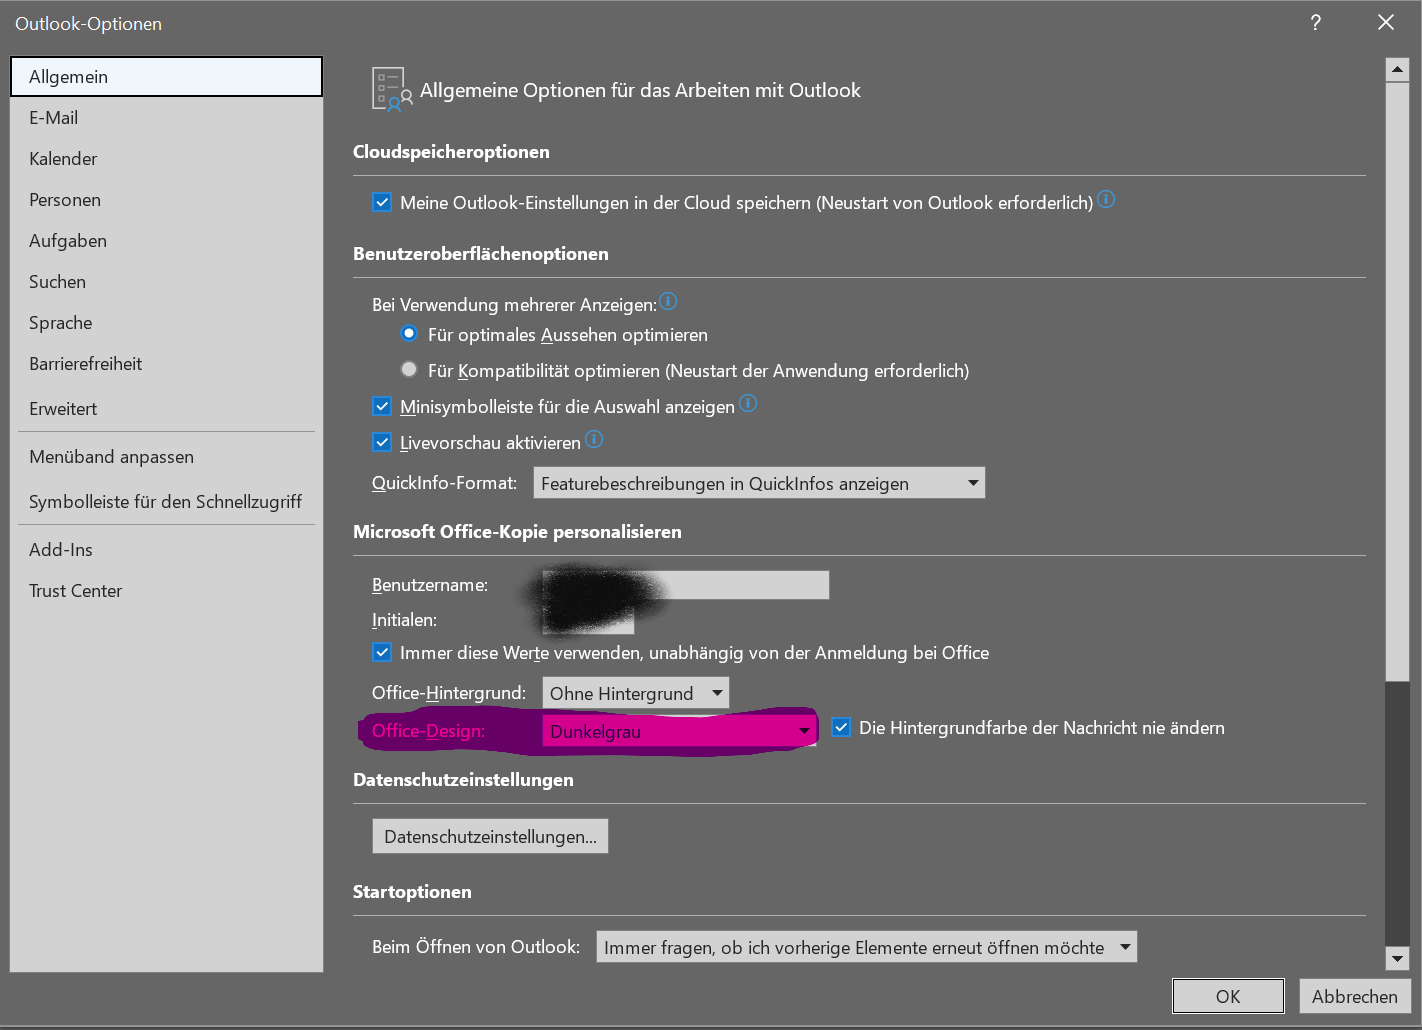Click the help question mark in title bar
Viewport: 1422px width, 1030px height.
pos(1316,23)
